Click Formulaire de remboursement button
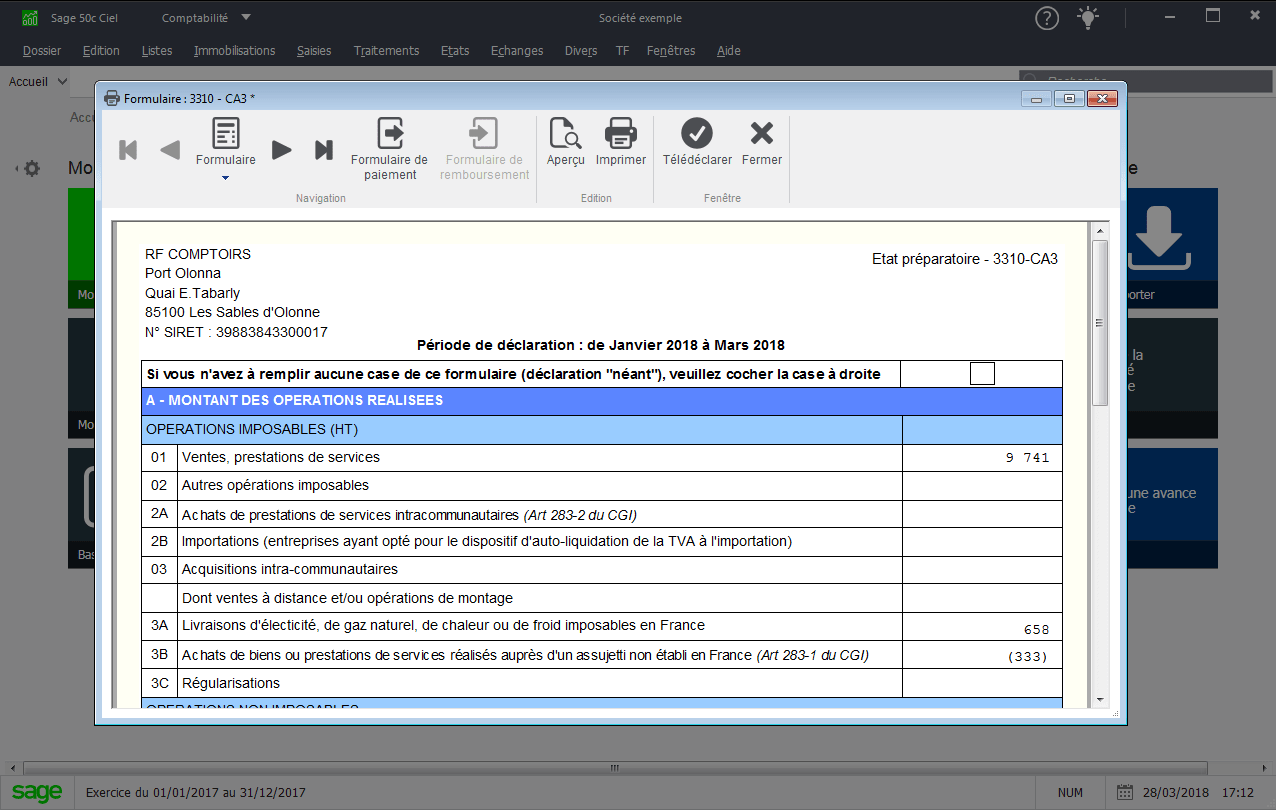Image resolution: width=1276 pixels, height=810 pixels. [485, 149]
